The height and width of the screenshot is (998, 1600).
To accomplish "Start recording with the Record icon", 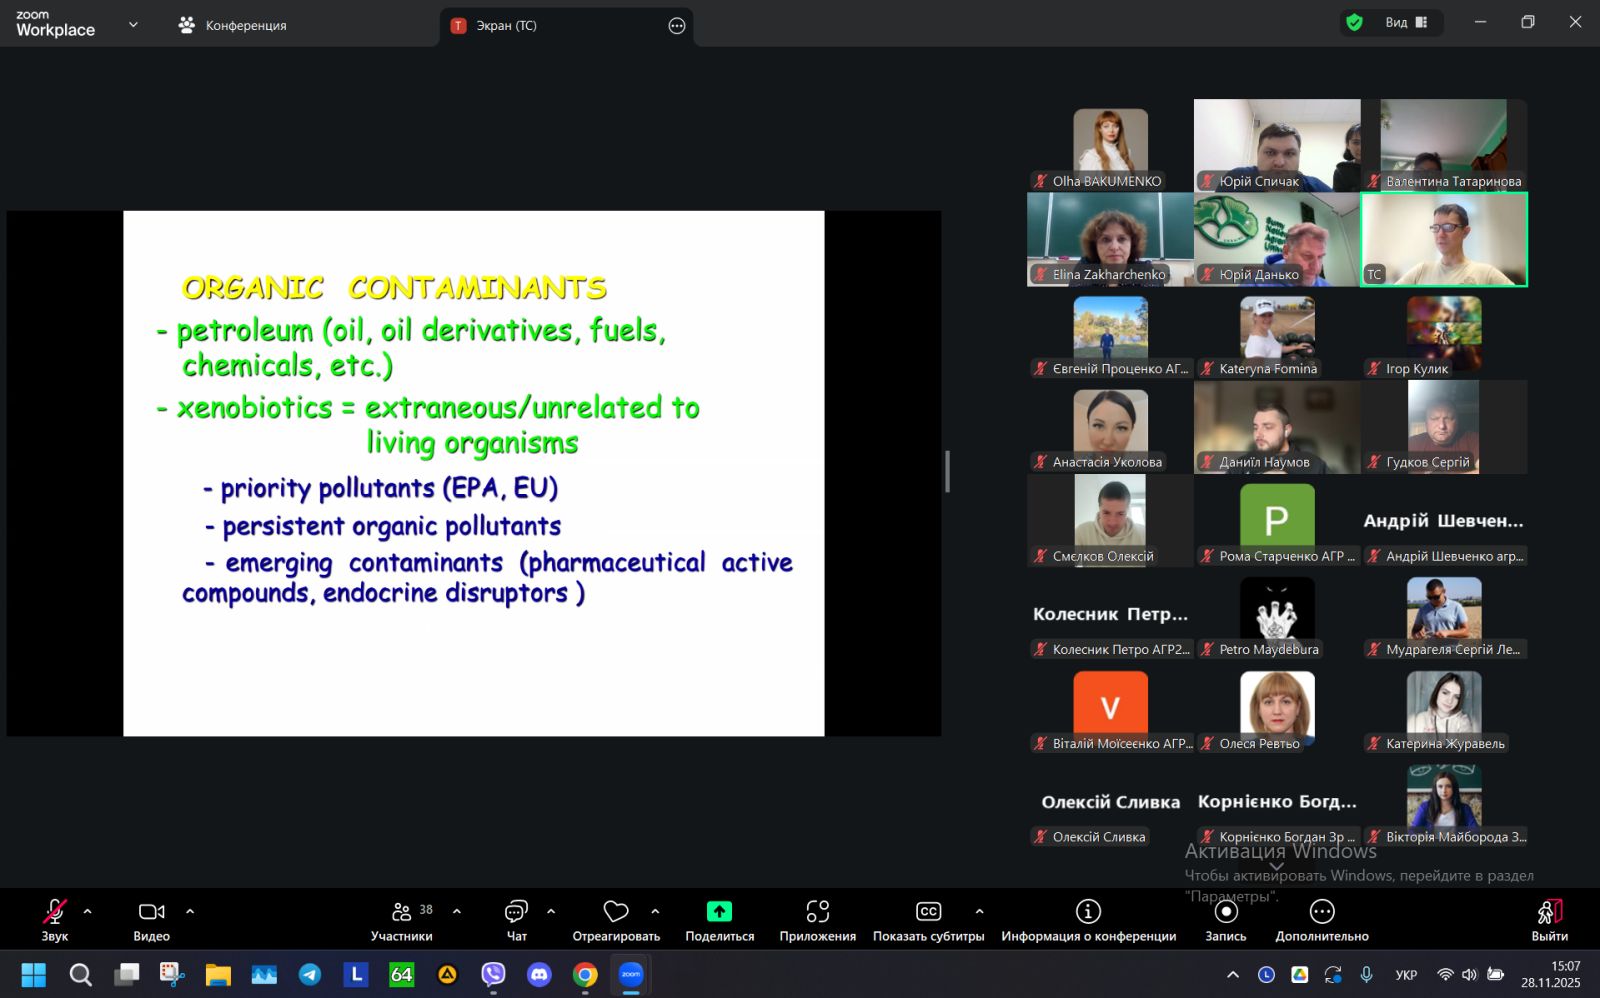I will [1225, 912].
